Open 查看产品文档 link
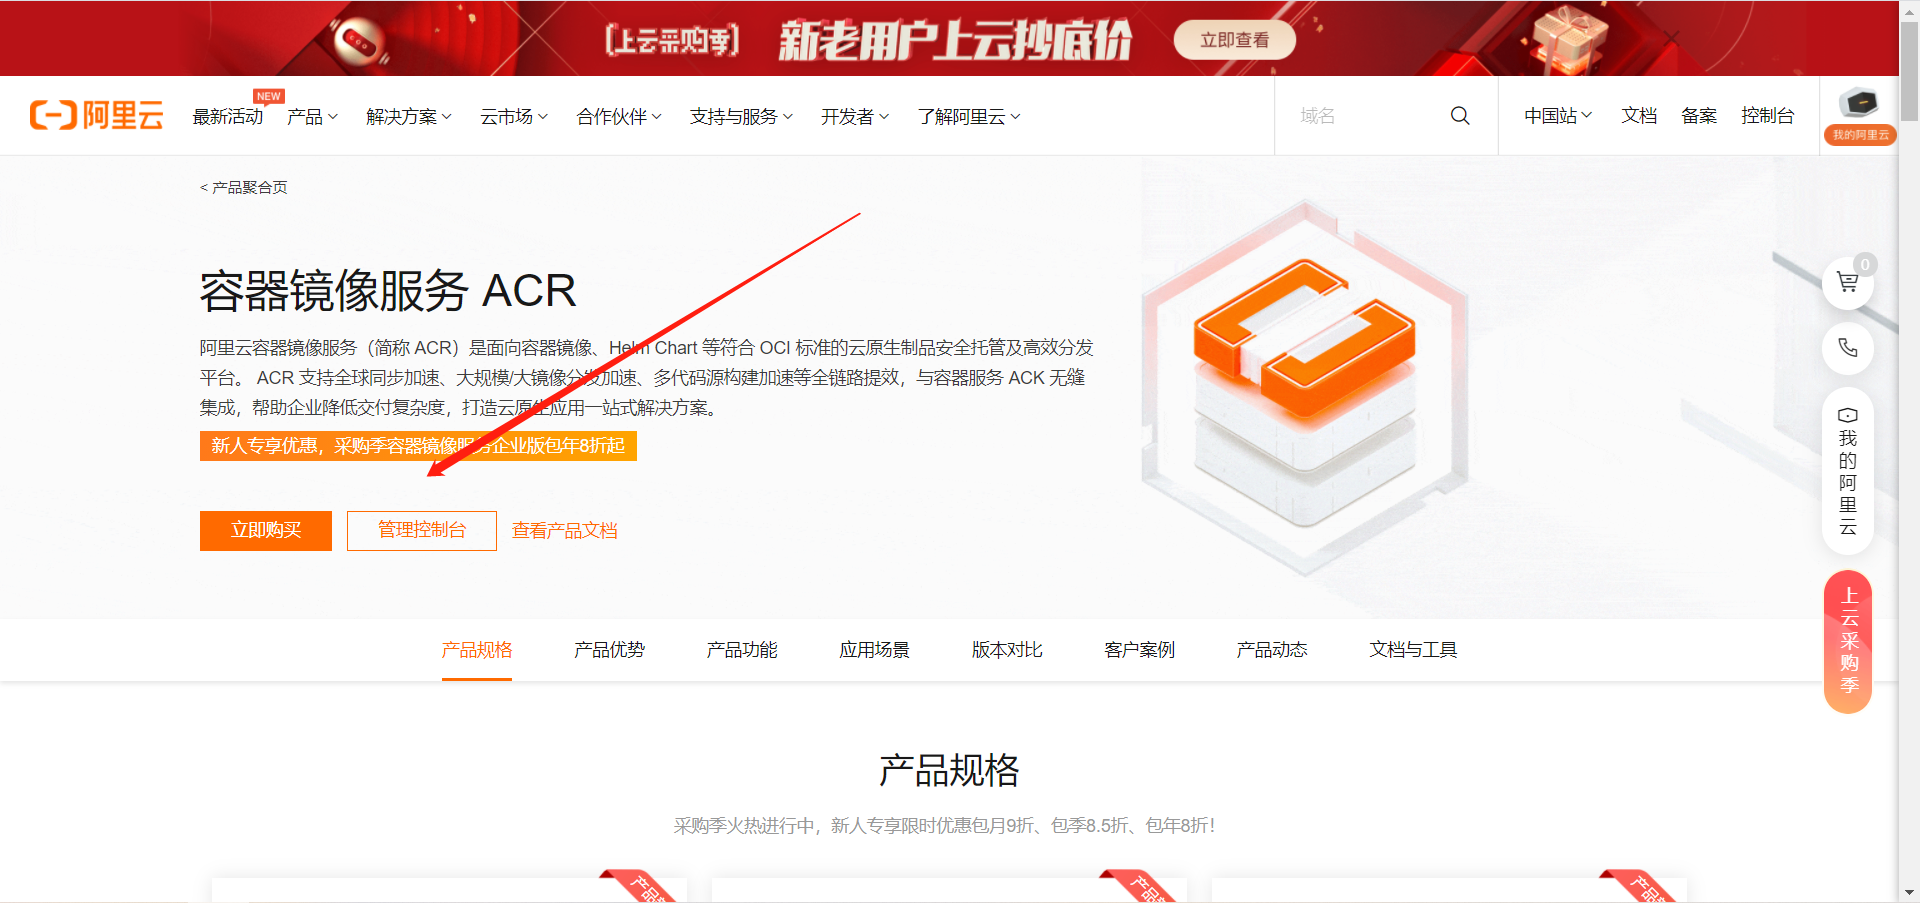The height and width of the screenshot is (903, 1920). (565, 531)
